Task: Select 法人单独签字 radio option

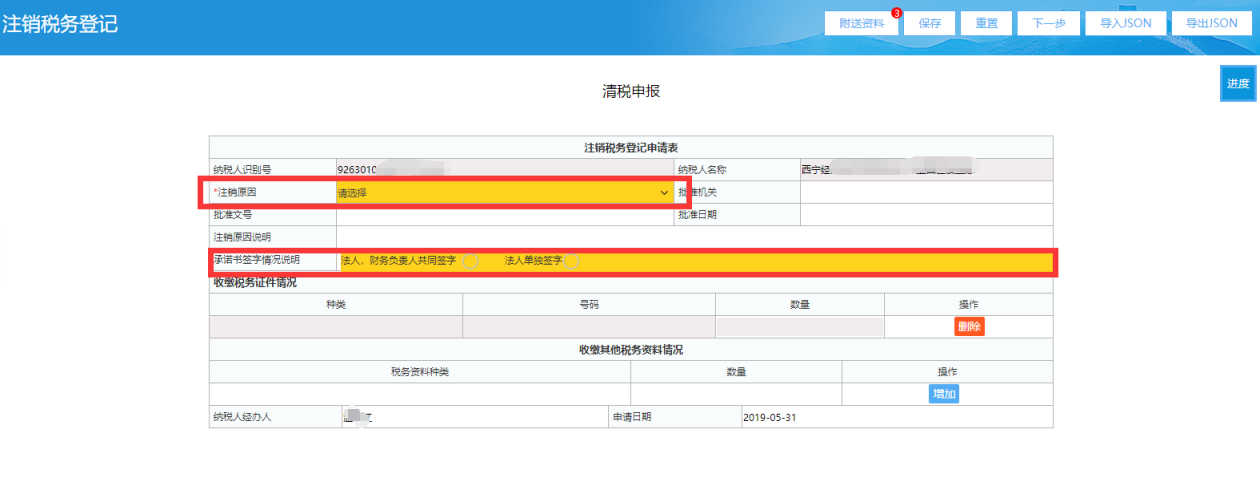Action: [572, 261]
